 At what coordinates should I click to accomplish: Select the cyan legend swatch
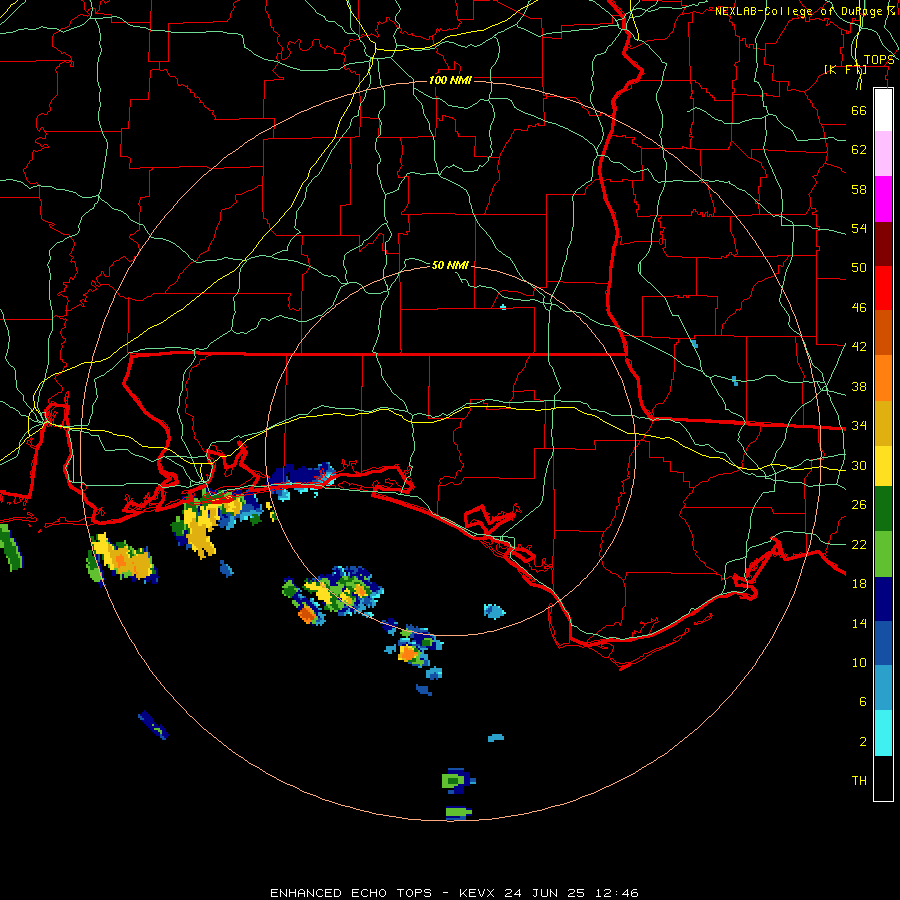(x=883, y=733)
